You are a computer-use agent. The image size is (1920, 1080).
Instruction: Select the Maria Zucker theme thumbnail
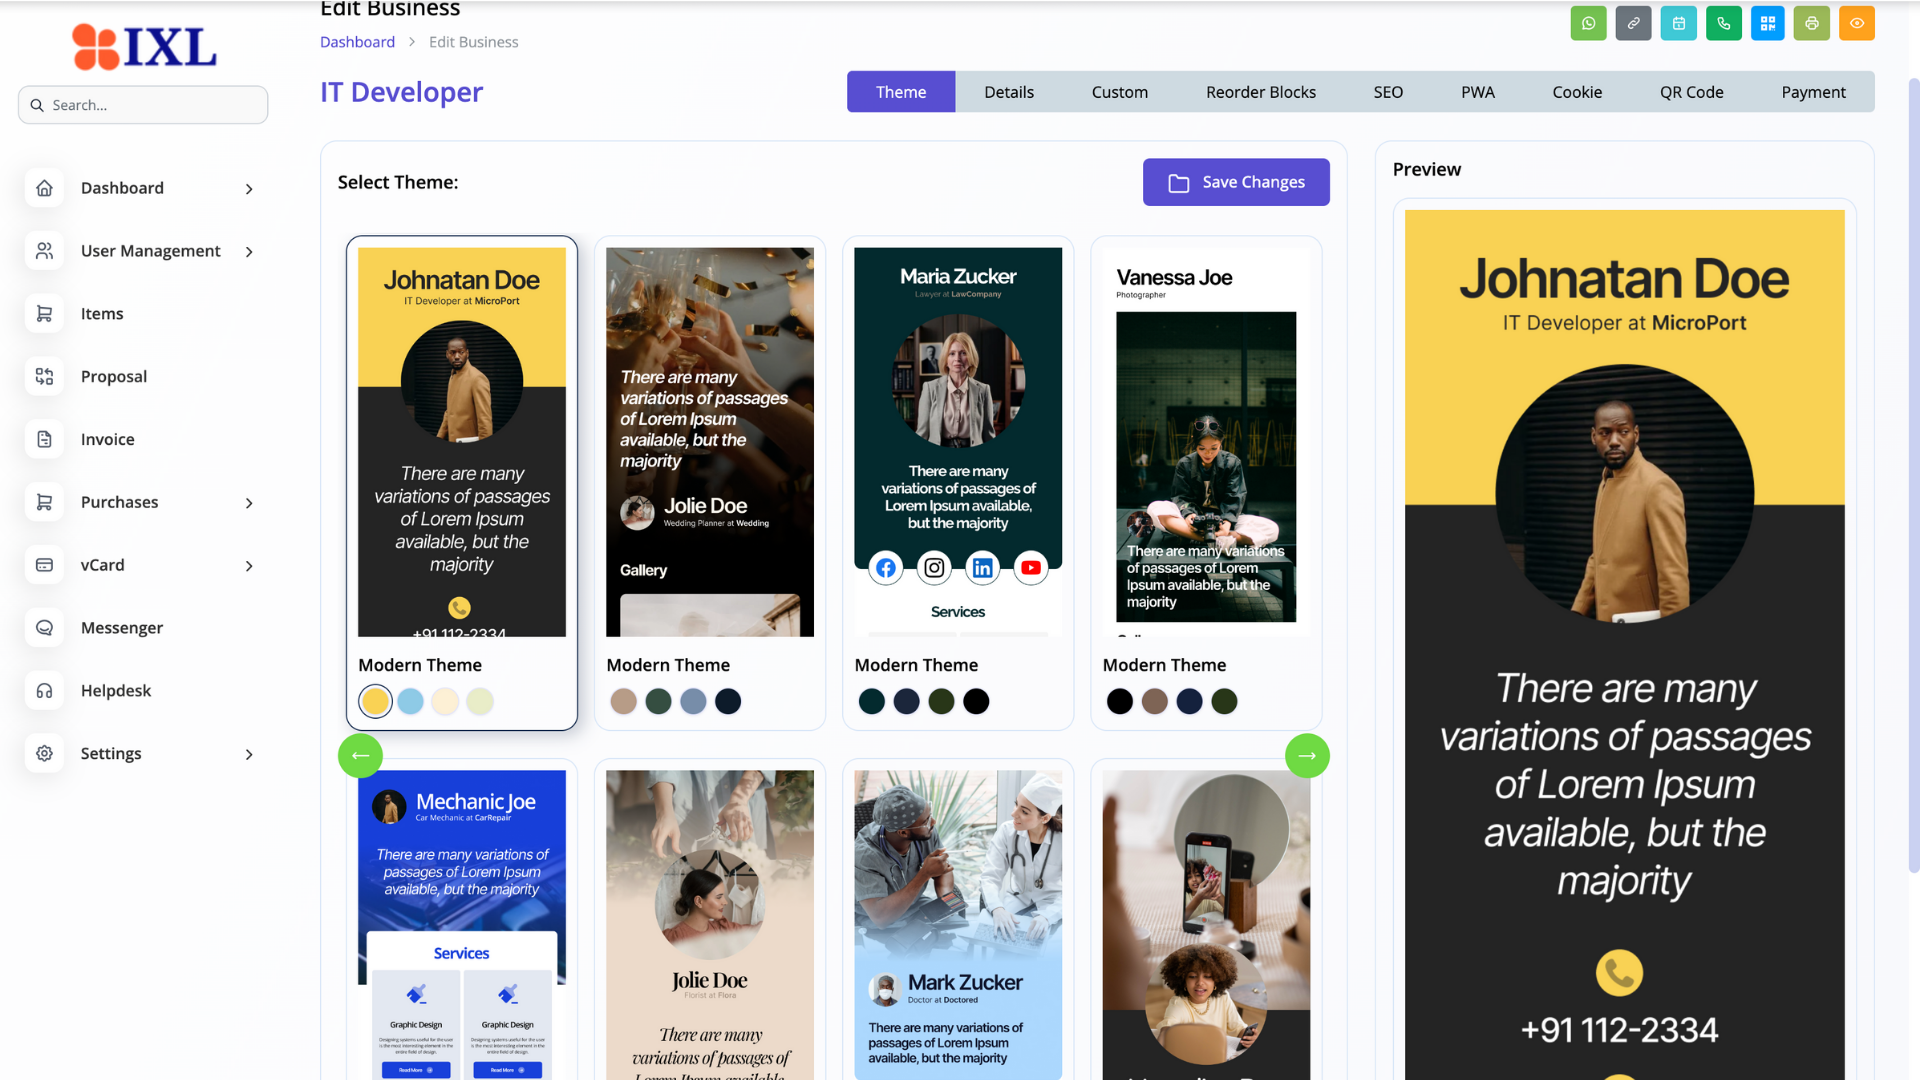(x=958, y=442)
